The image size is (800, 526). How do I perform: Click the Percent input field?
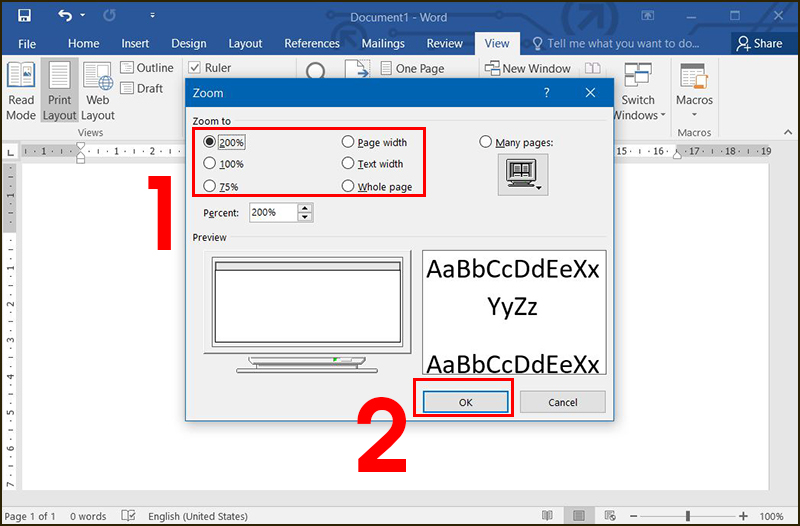pyautogui.click(x=273, y=212)
